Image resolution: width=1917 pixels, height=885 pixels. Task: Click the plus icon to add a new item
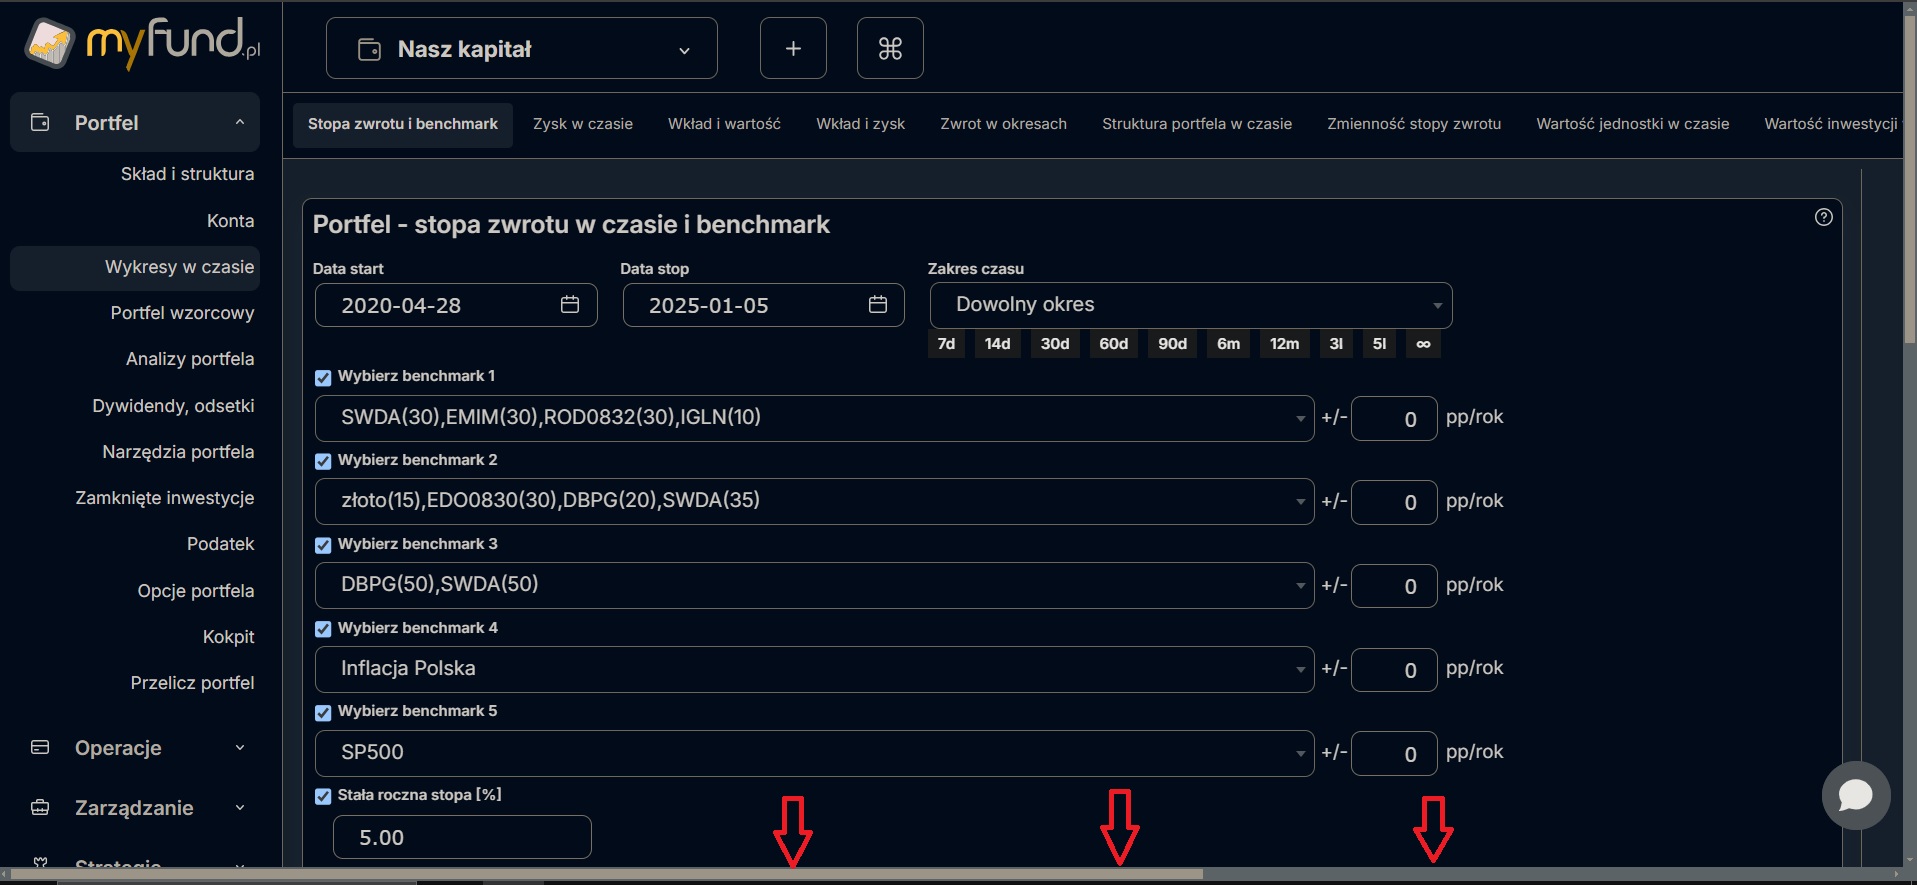pos(793,48)
